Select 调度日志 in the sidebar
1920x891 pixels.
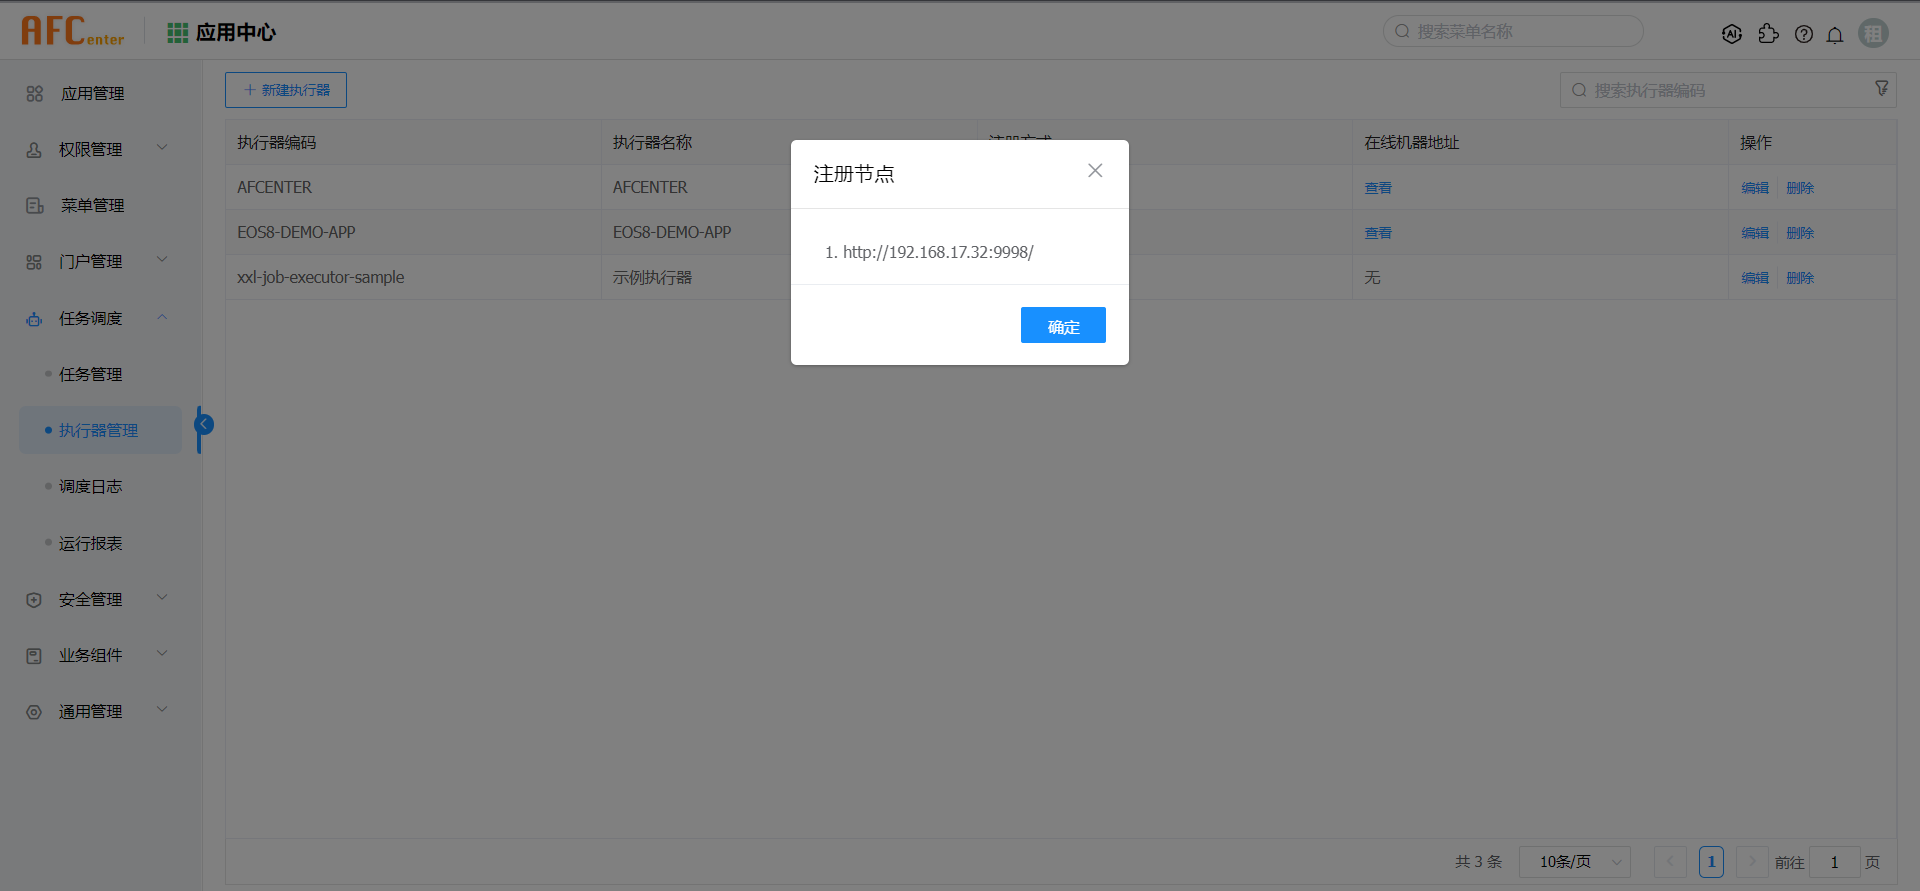pos(91,486)
